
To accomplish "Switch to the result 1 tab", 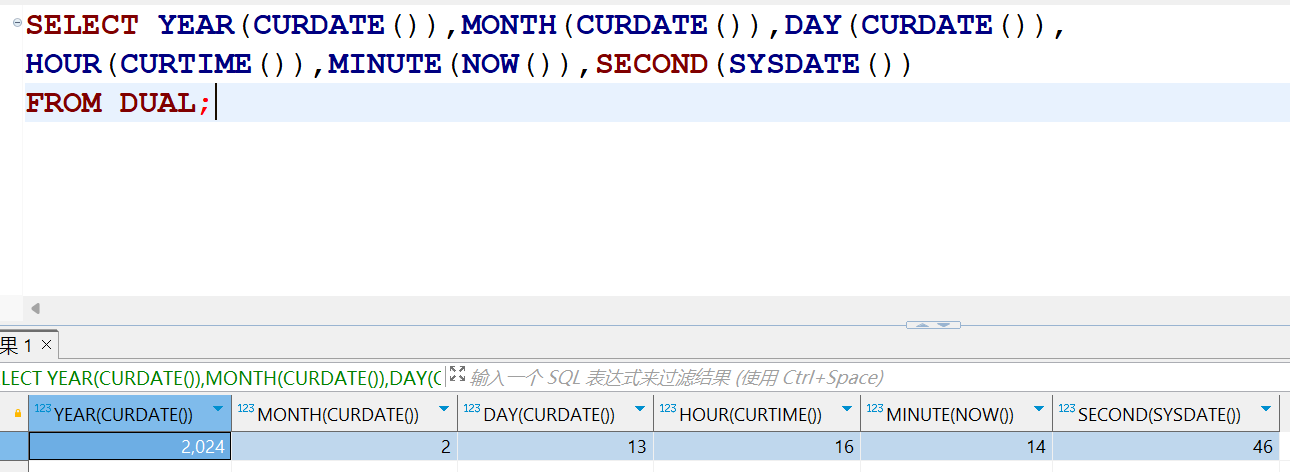I will (16, 346).
